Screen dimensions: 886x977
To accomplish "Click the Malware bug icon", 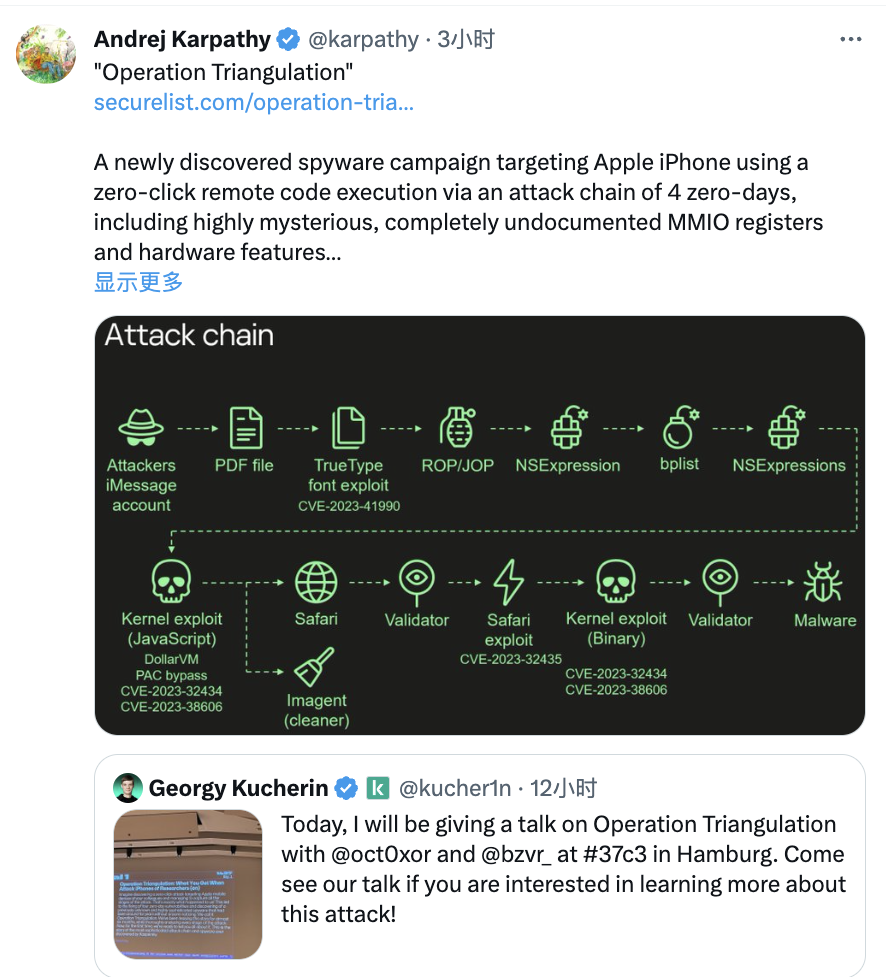I will click(x=823, y=581).
